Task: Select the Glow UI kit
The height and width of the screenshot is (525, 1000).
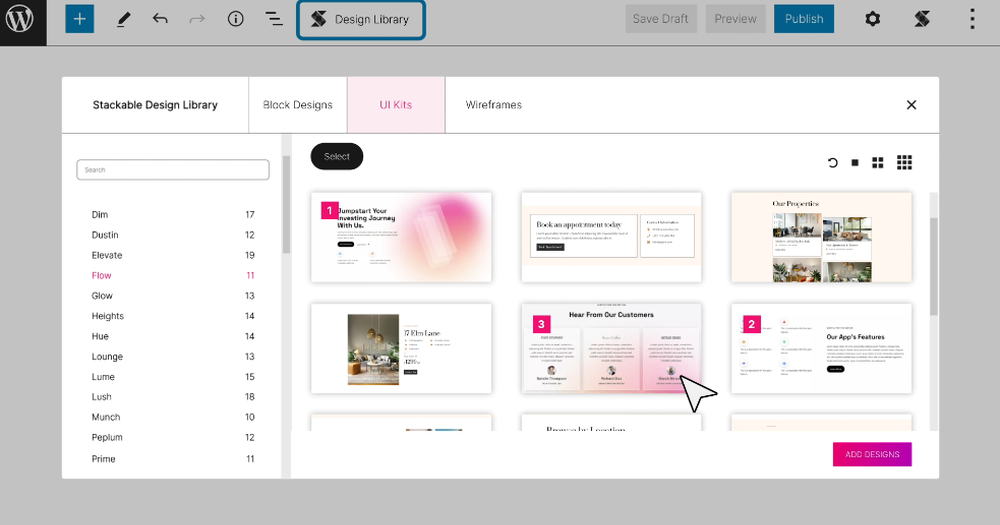Action: [x=173, y=295]
